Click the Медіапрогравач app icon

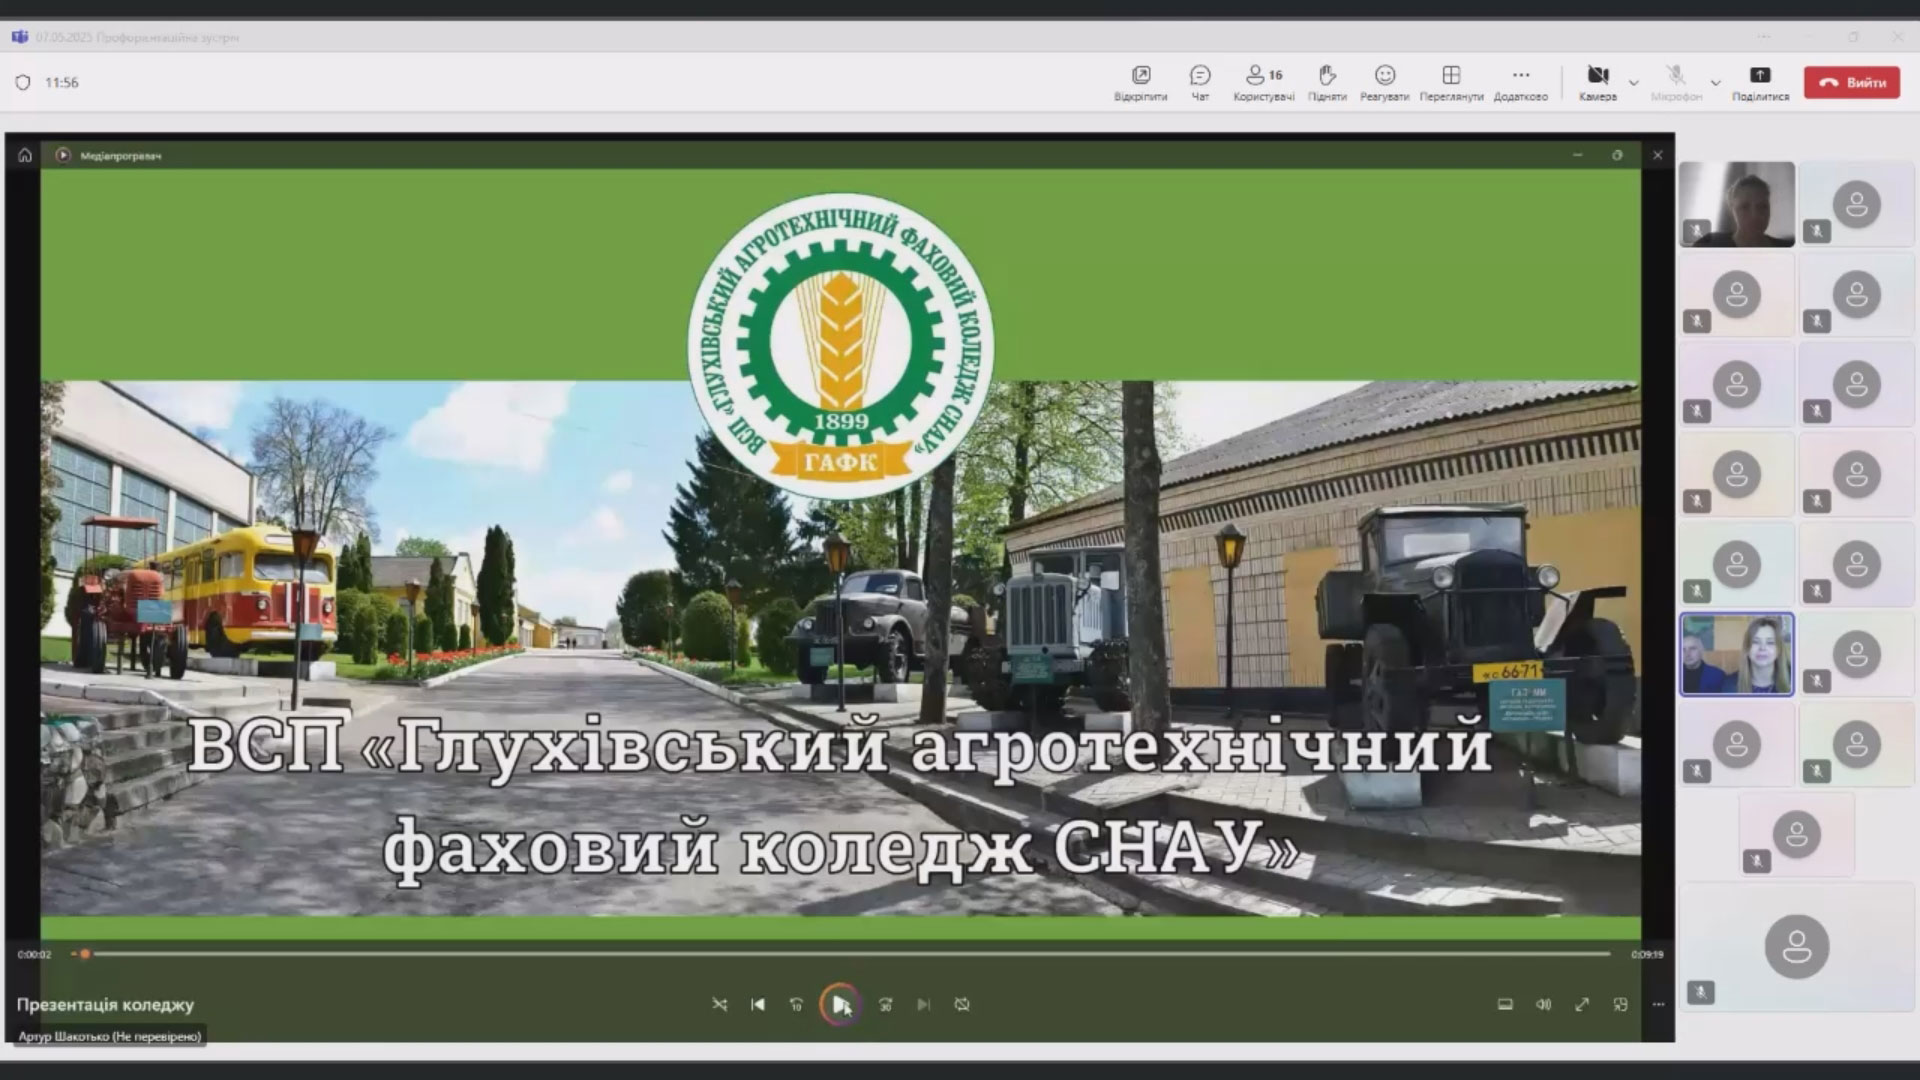pyautogui.click(x=63, y=155)
